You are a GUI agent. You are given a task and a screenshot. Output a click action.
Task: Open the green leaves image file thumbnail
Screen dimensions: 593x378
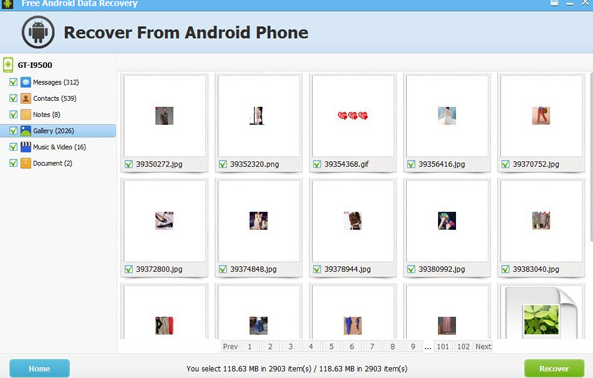[541, 312]
